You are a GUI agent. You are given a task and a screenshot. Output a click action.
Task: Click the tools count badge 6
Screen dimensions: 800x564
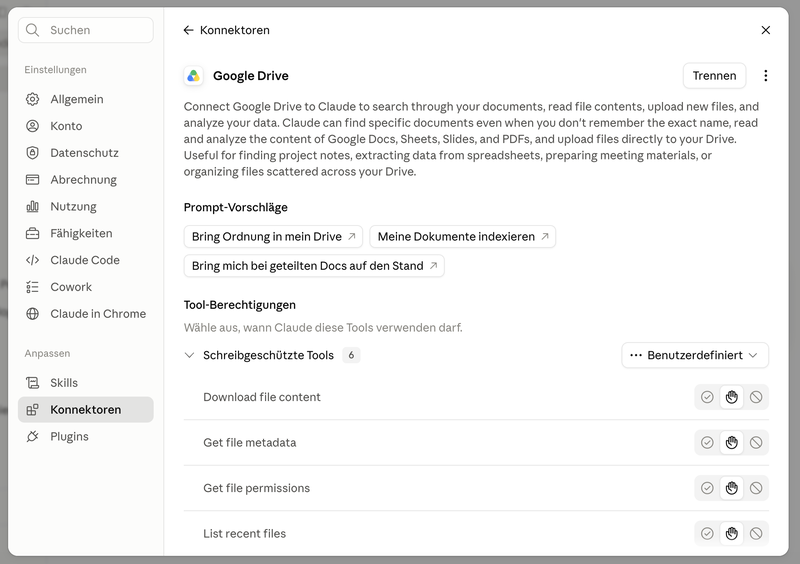[351, 355]
